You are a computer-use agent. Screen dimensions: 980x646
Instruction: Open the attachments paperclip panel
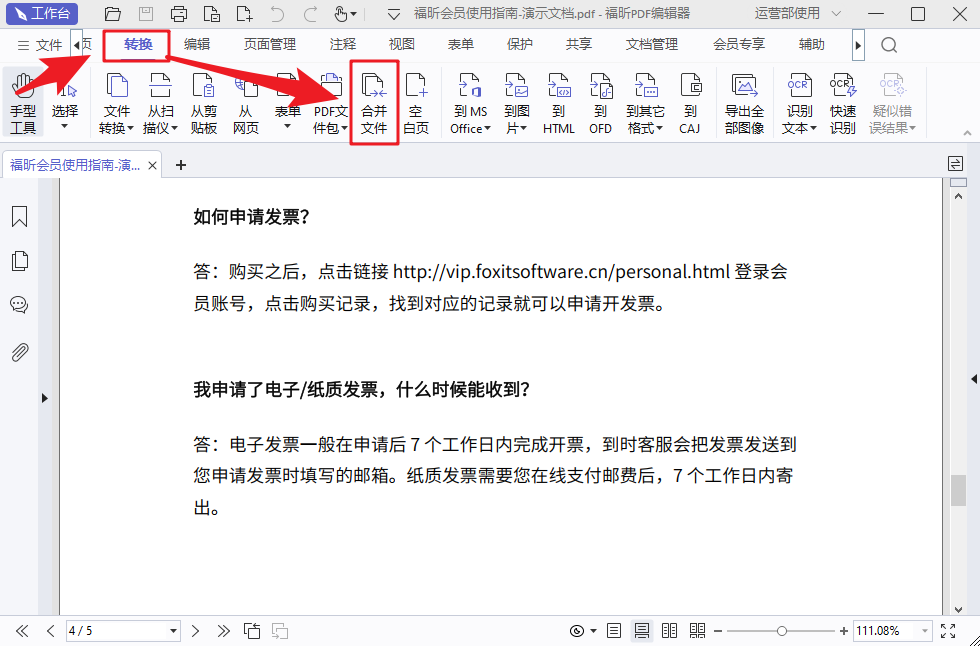(19, 352)
